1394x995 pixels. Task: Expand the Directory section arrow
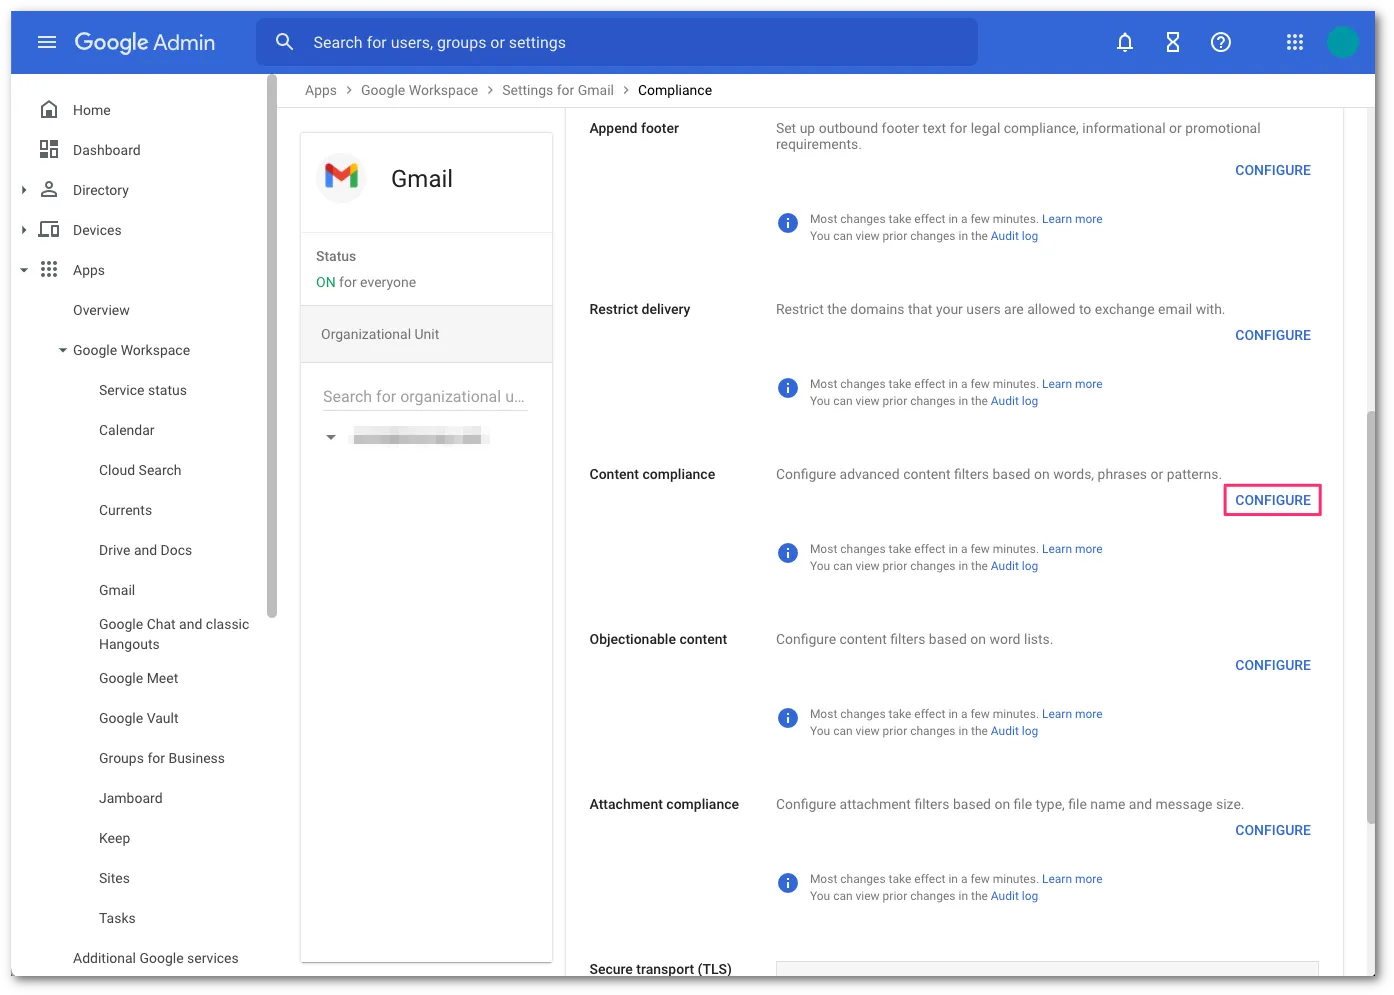pyautogui.click(x=24, y=190)
